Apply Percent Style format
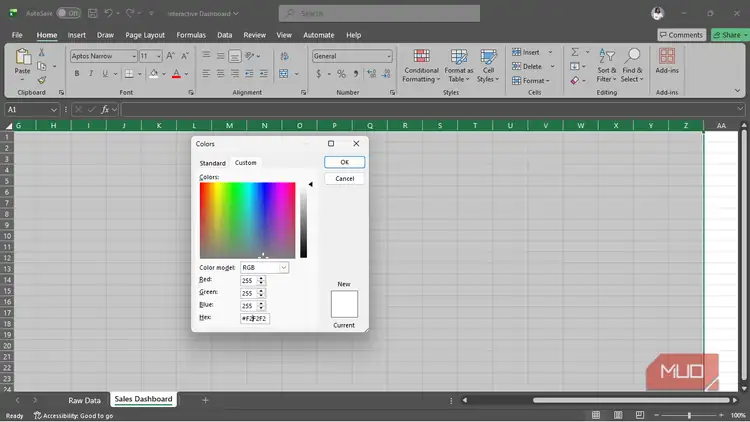This screenshot has height=422, width=750. (x=341, y=74)
